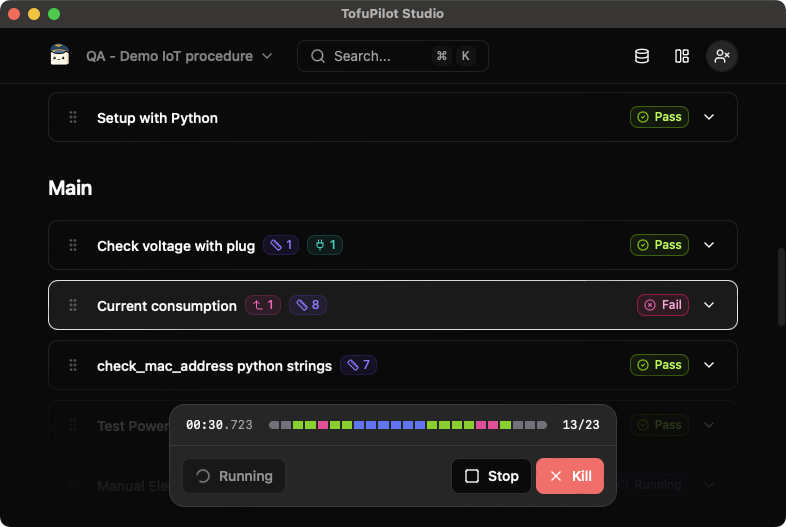Image resolution: width=786 pixels, height=527 pixels.
Task: Select the Setup with Python title
Action: coord(157,118)
